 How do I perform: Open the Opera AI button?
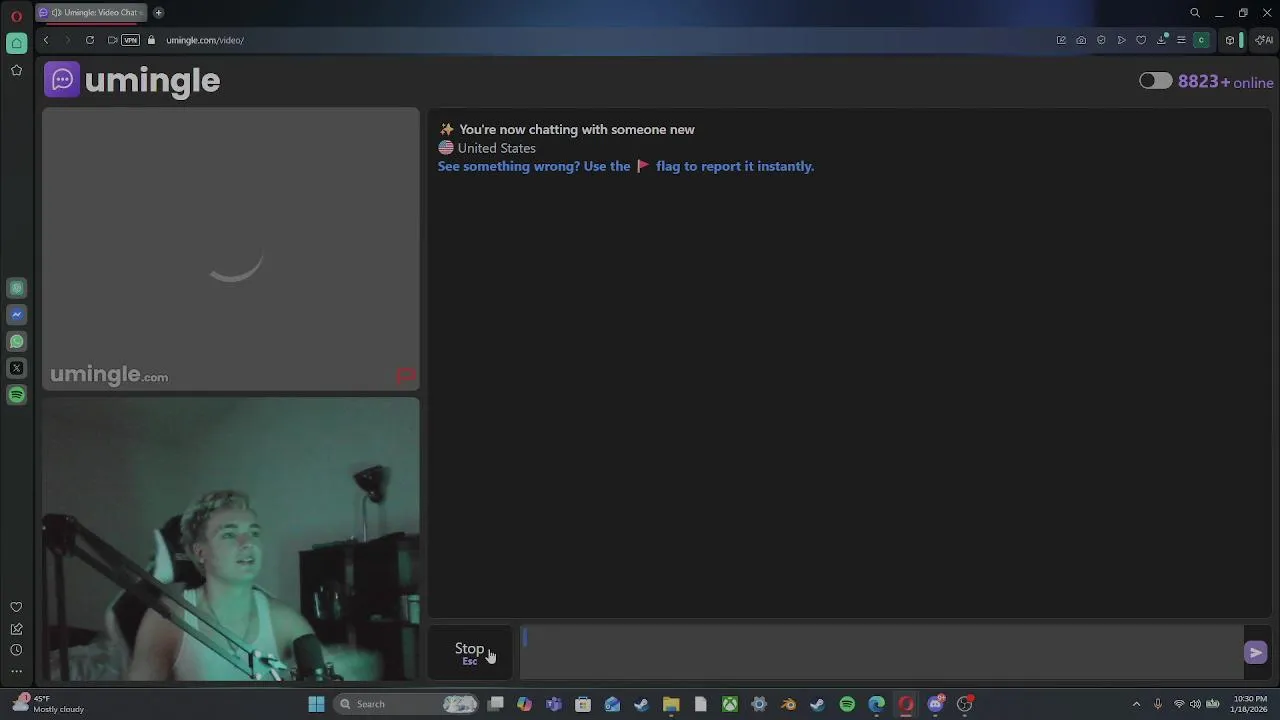[1264, 40]
